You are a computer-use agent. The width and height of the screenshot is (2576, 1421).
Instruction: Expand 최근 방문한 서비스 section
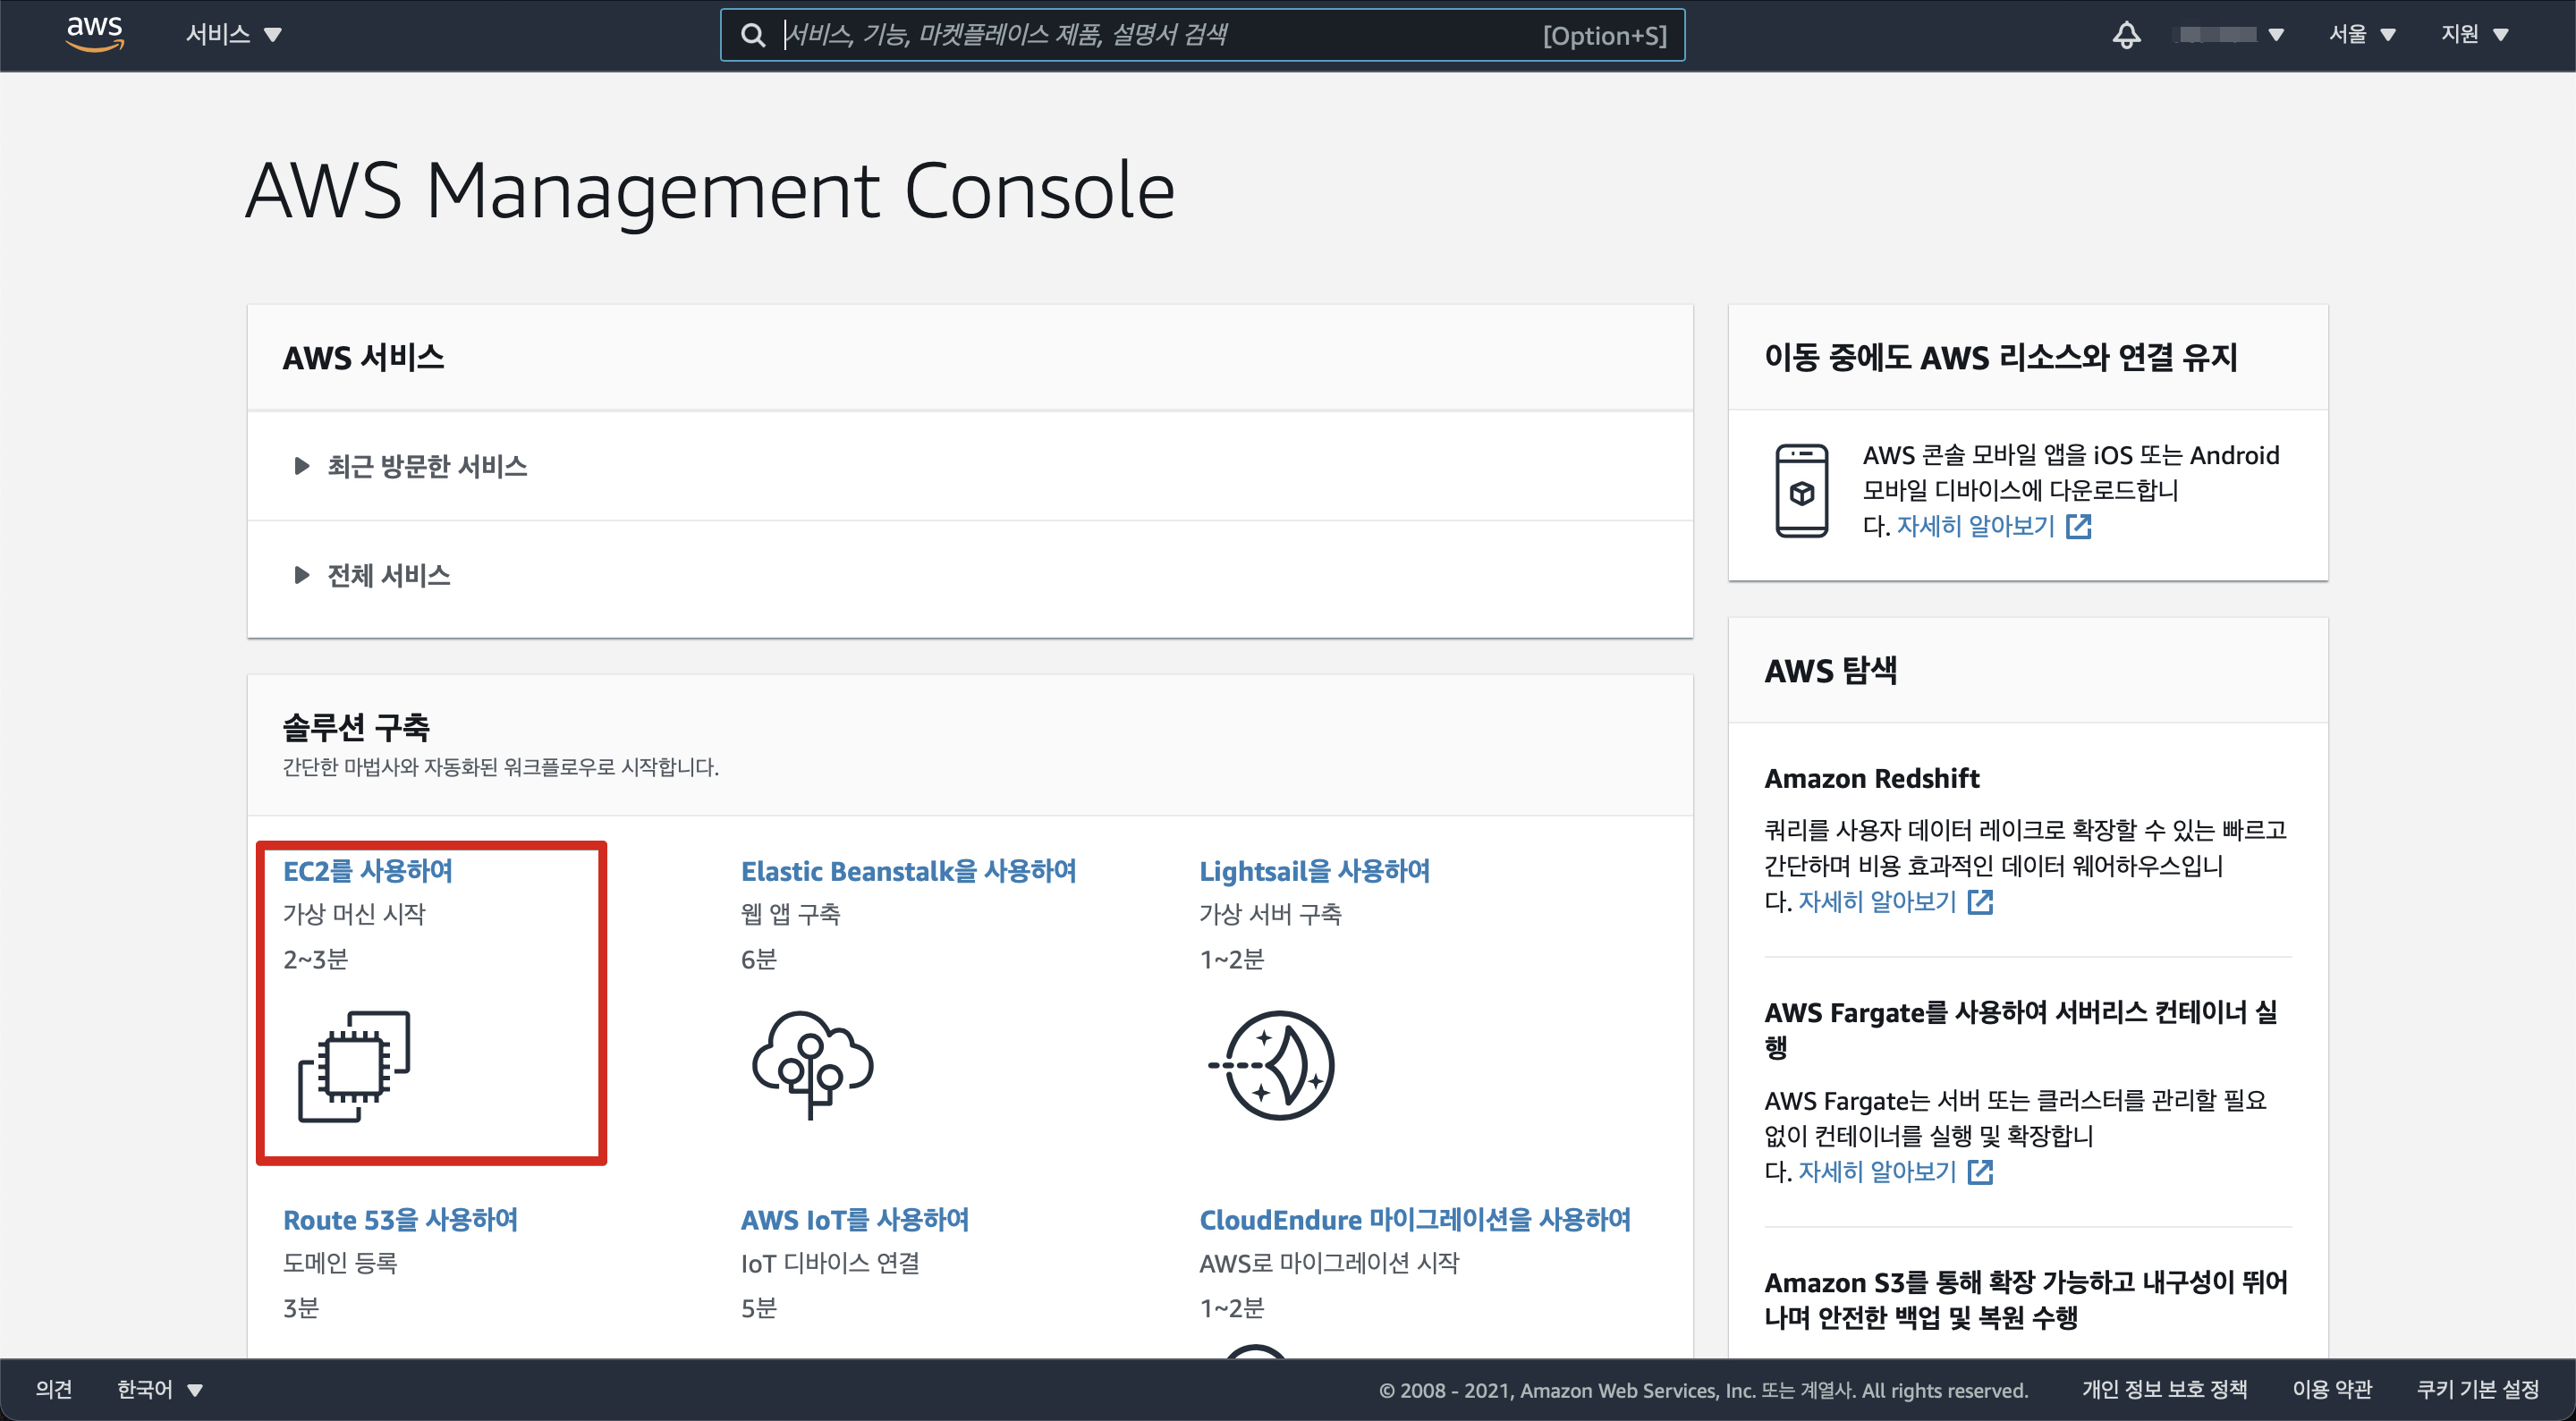[x=426, y=466]
